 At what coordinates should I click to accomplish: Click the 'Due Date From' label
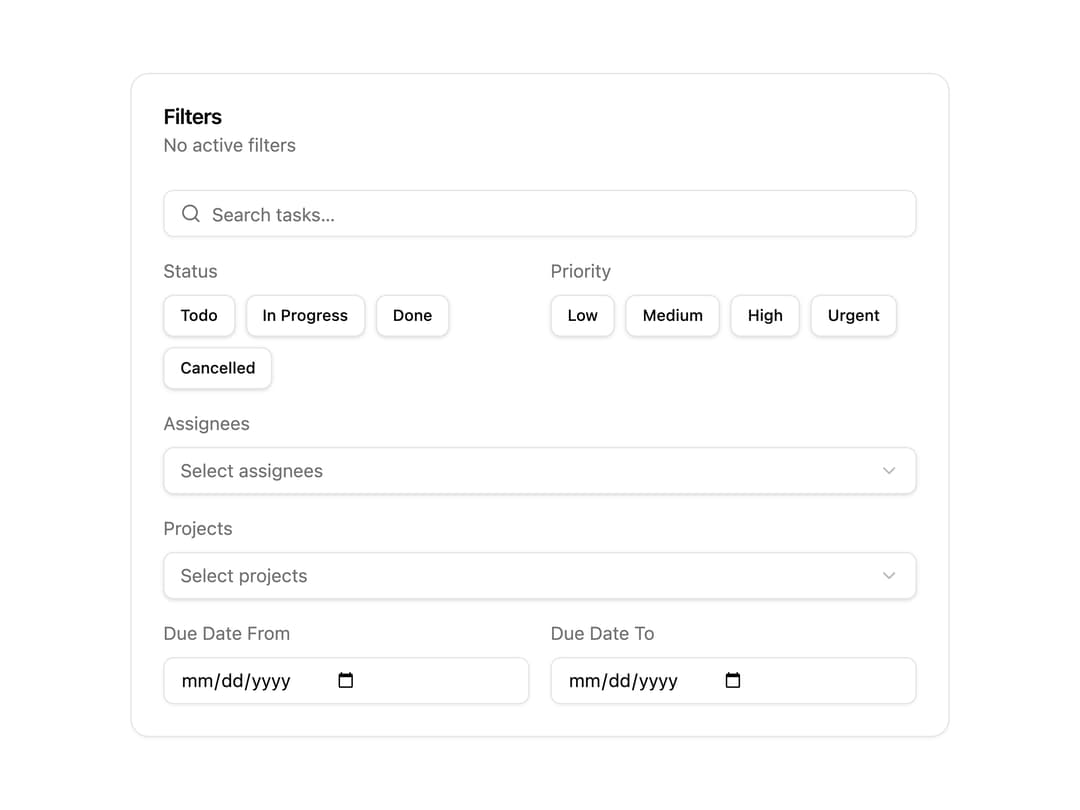227,633
